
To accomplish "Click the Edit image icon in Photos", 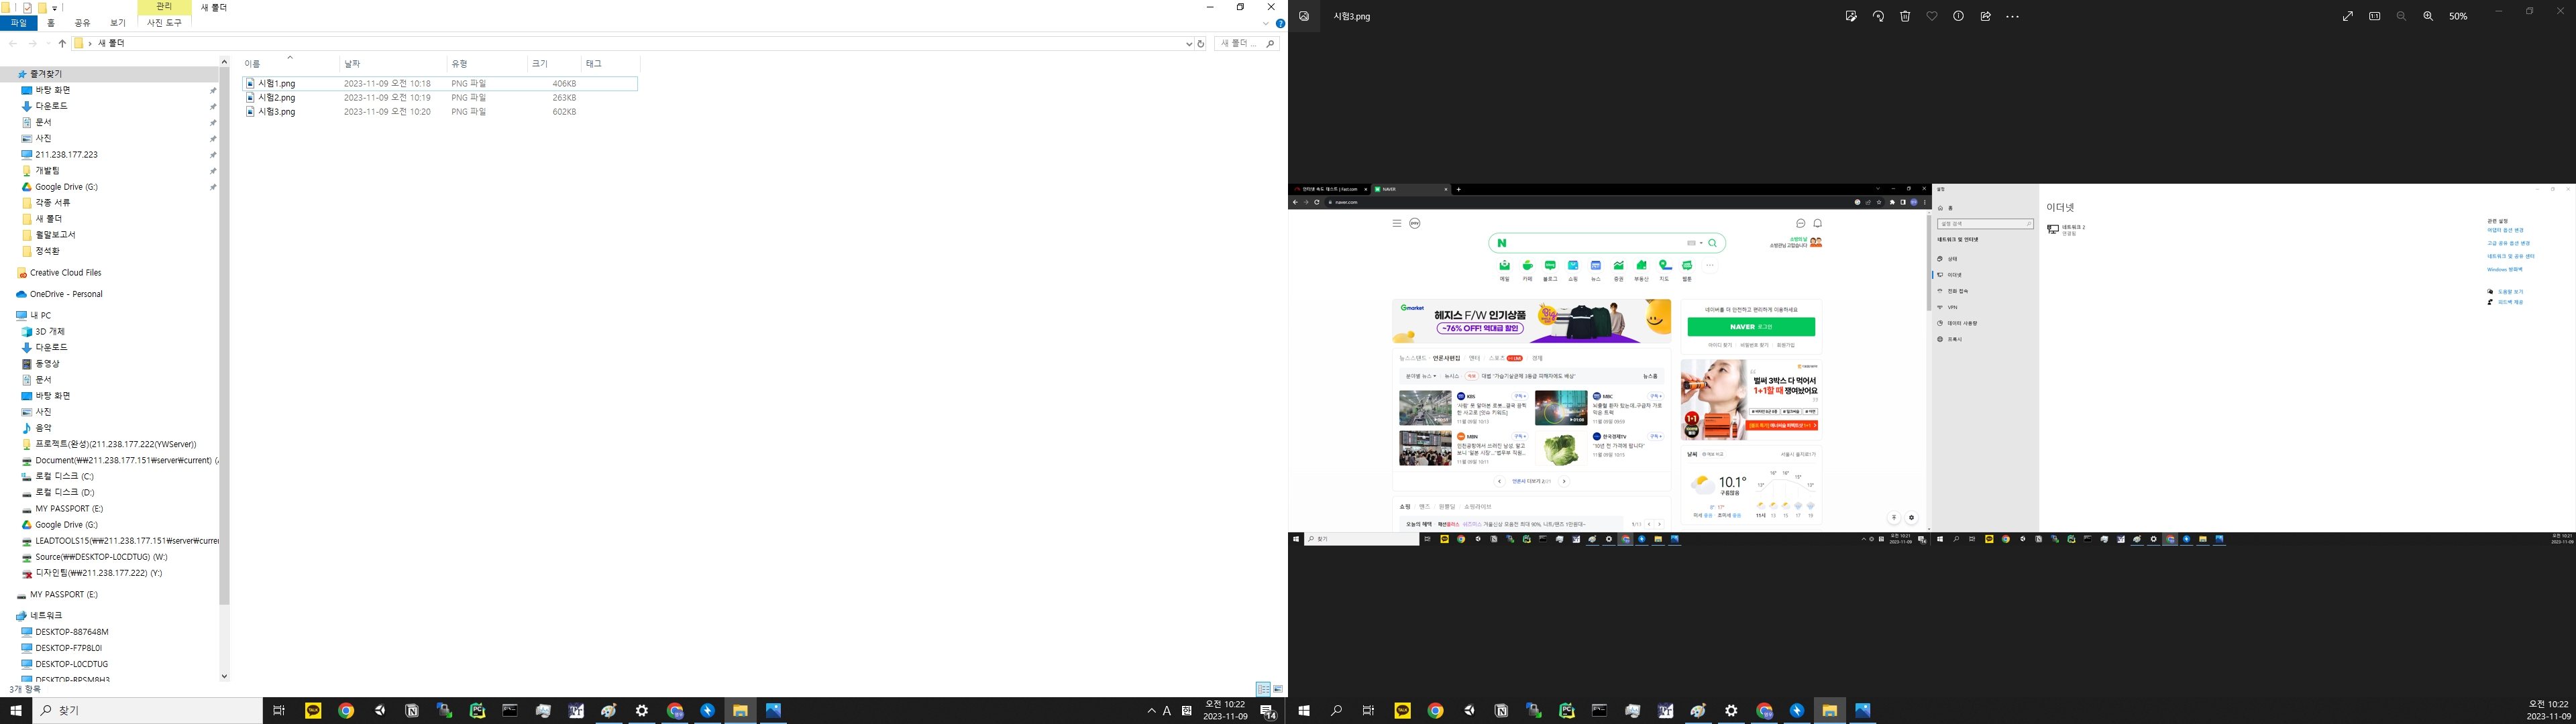I will [1851, 16].
